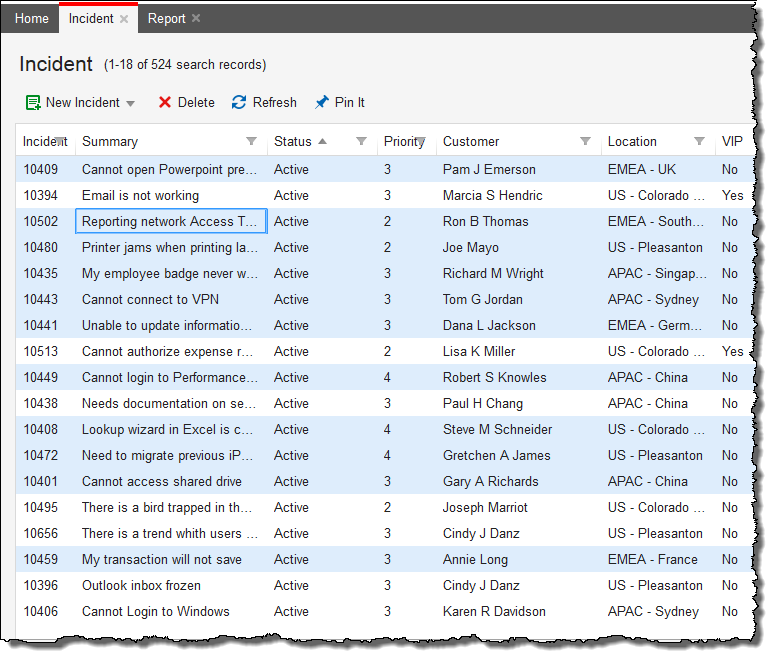Click the Refresh button label
Viewport: 774px width, 658px height.
(x=274, y=102)
